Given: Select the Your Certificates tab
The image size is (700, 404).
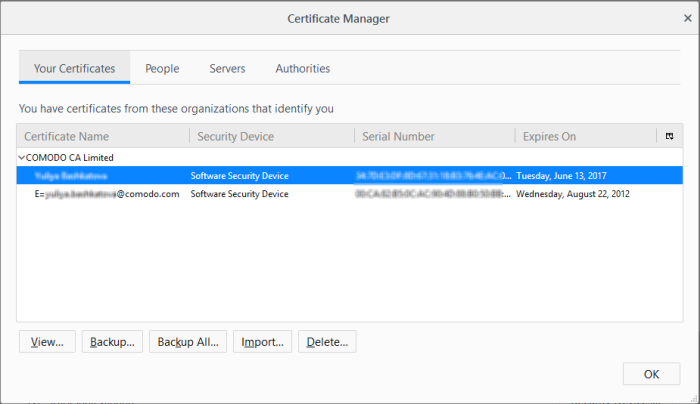Looking at the screenshot, I should (74, 69).
